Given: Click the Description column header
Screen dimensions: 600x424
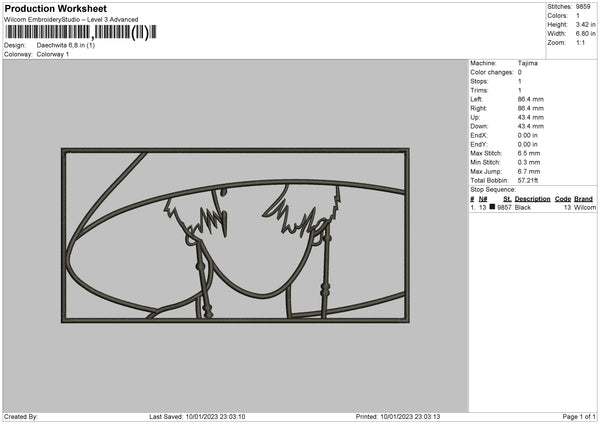Looking at the screenshot, I should point(532,199).
